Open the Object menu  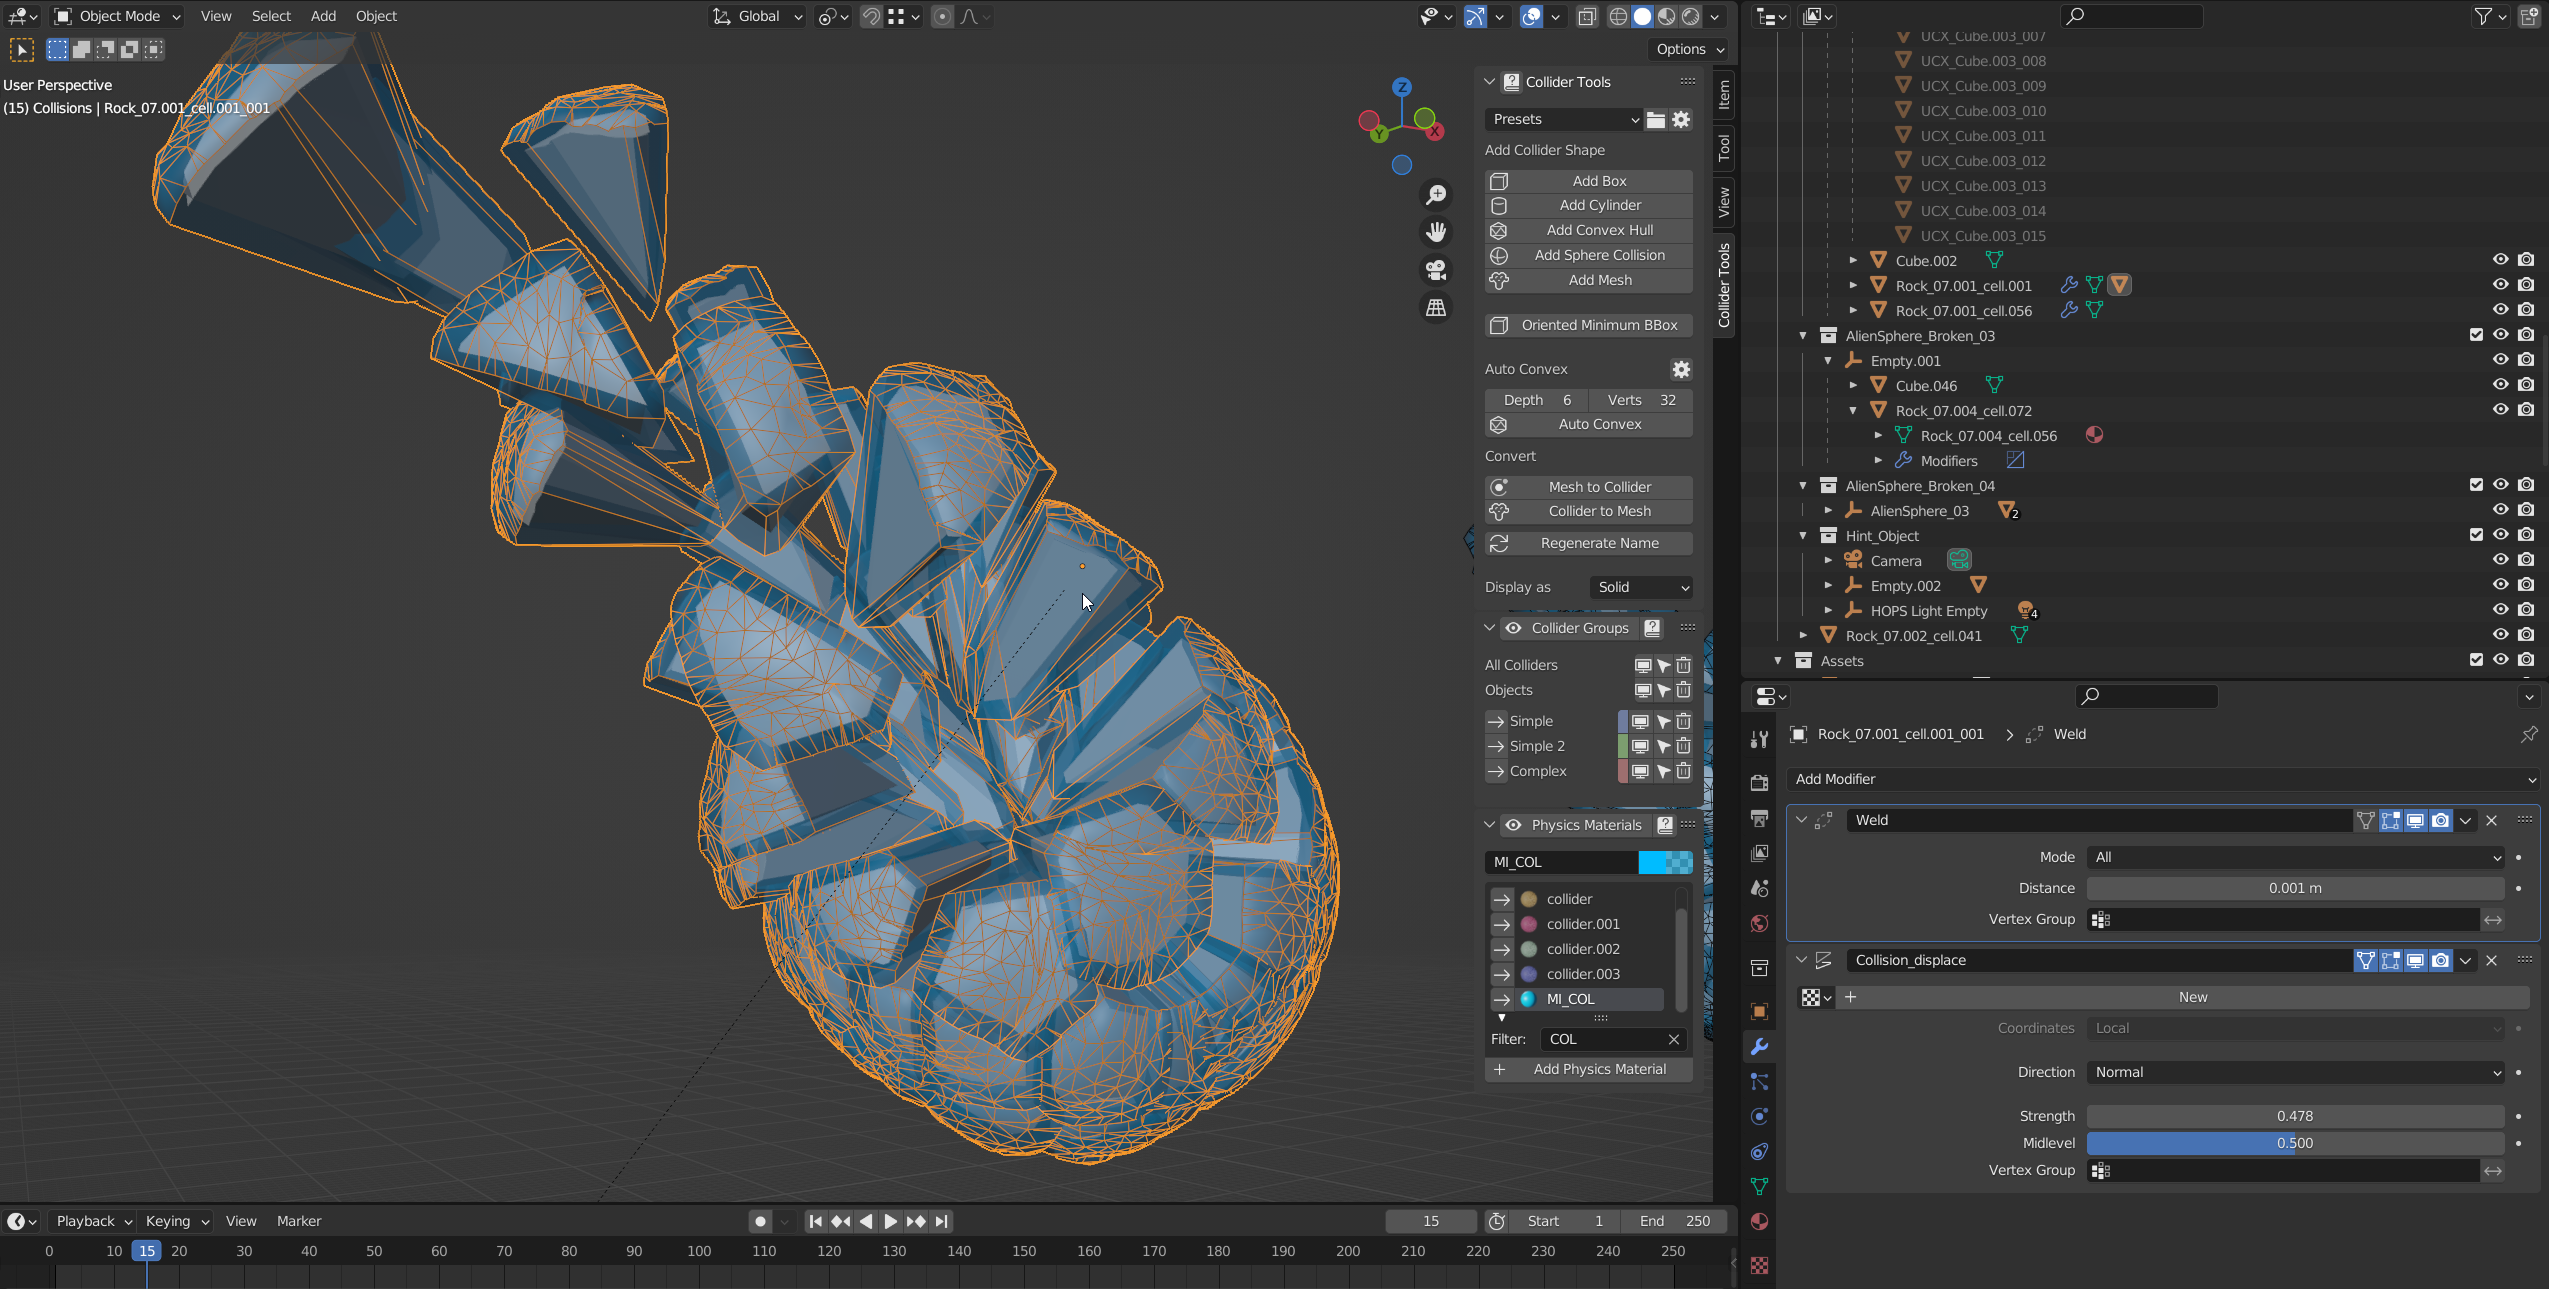coord(376,16)
